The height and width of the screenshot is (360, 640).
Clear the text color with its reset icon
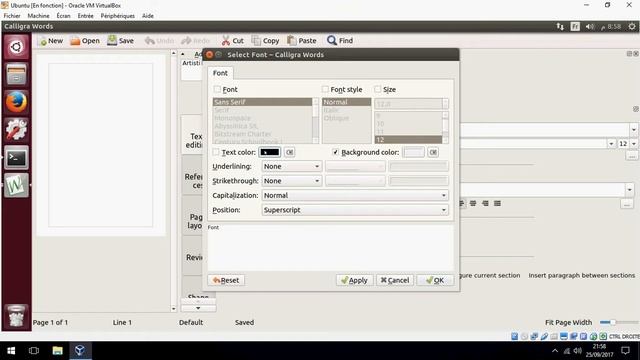[x=289, y=152]
